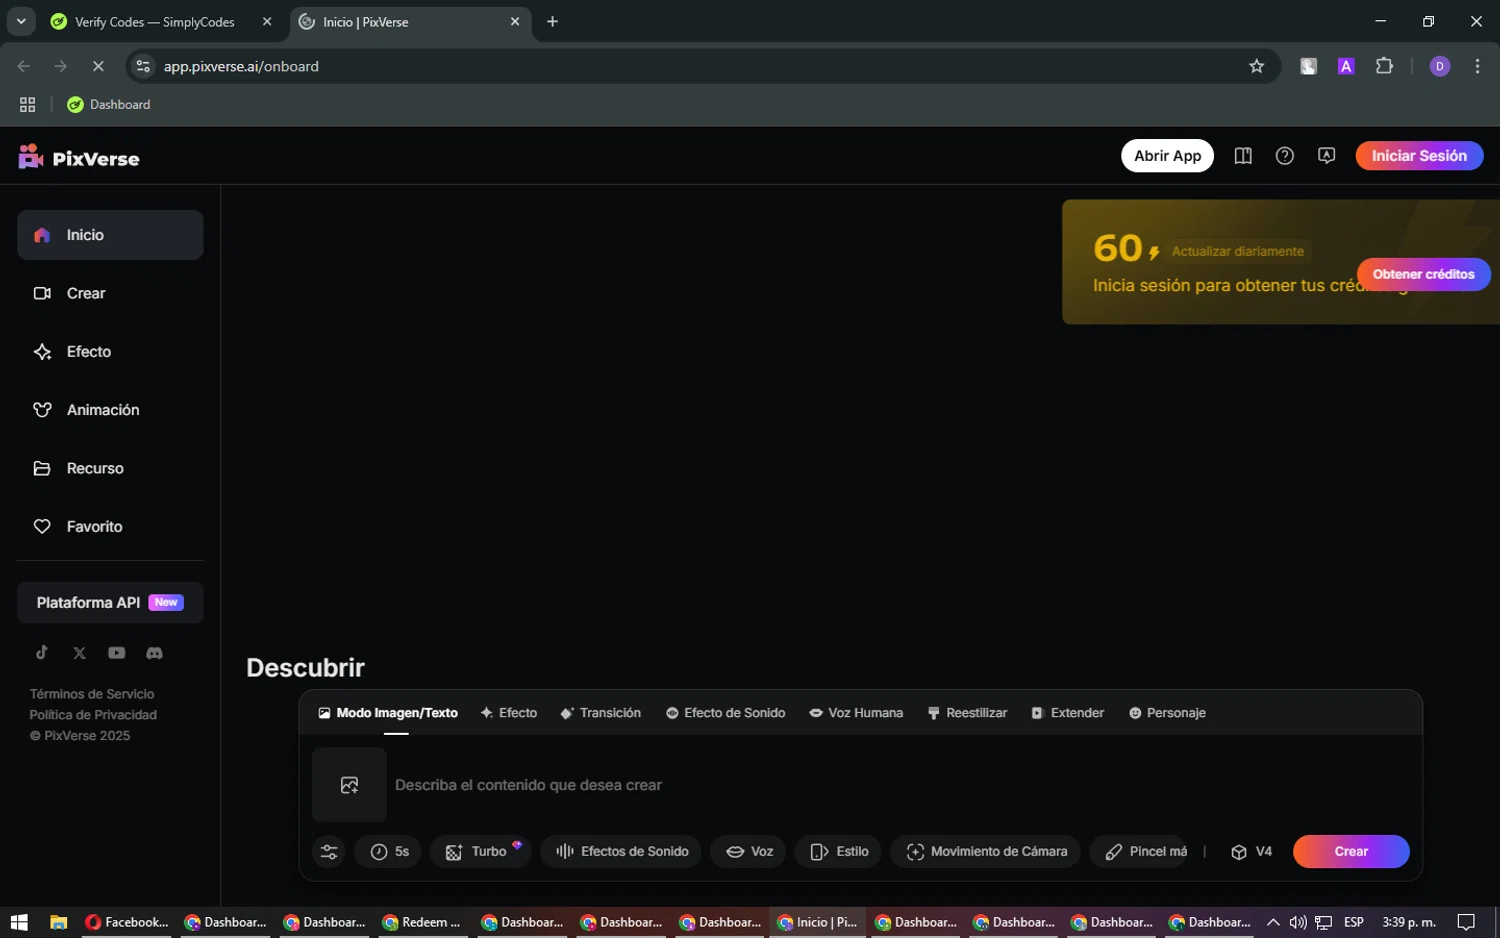Click Obtener créditos button
1500x938 pixels.
[x=1423, y=274]
